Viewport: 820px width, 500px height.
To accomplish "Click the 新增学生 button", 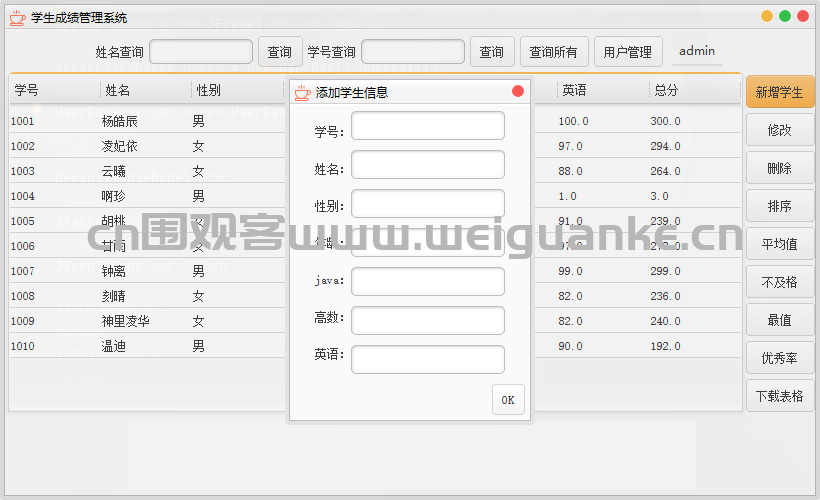I will [x=780, y=92].
